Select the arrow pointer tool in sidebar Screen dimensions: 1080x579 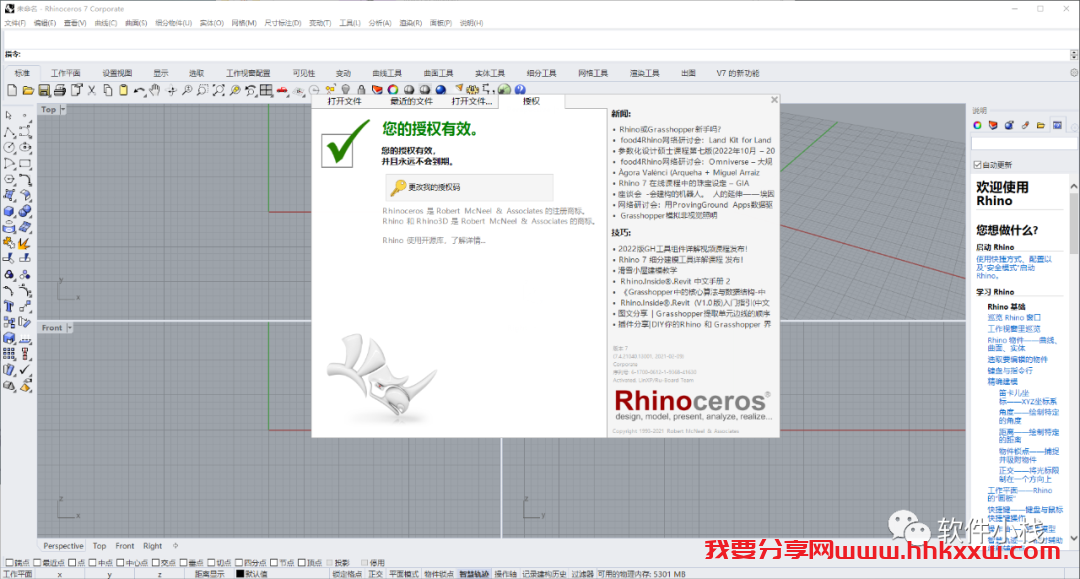9,115
